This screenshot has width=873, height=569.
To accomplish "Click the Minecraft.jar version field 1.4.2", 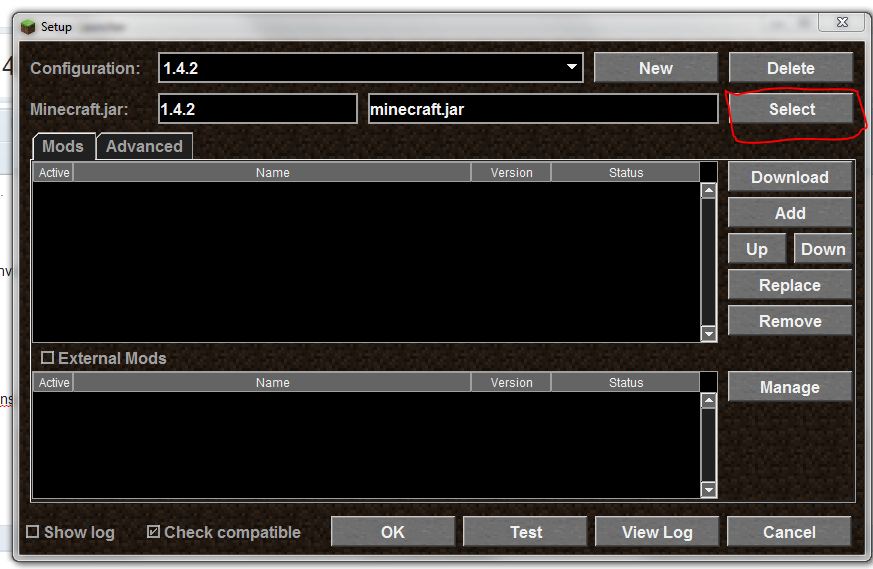I will point(258,109).
